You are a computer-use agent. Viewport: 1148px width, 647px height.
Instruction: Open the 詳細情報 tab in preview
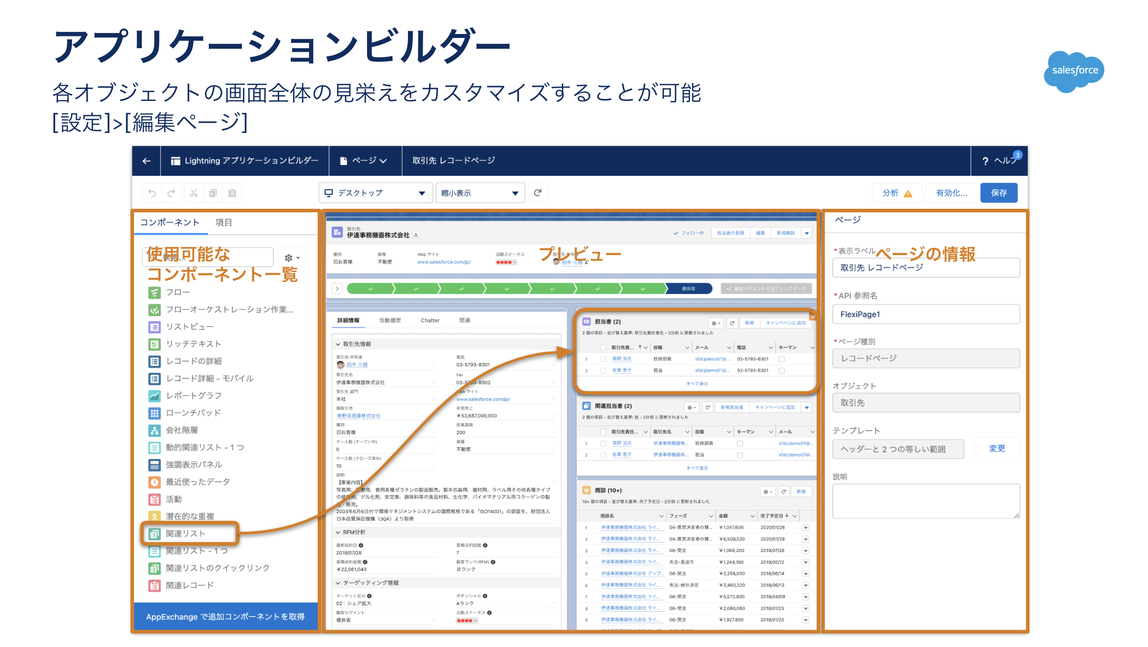pos(348,321)
